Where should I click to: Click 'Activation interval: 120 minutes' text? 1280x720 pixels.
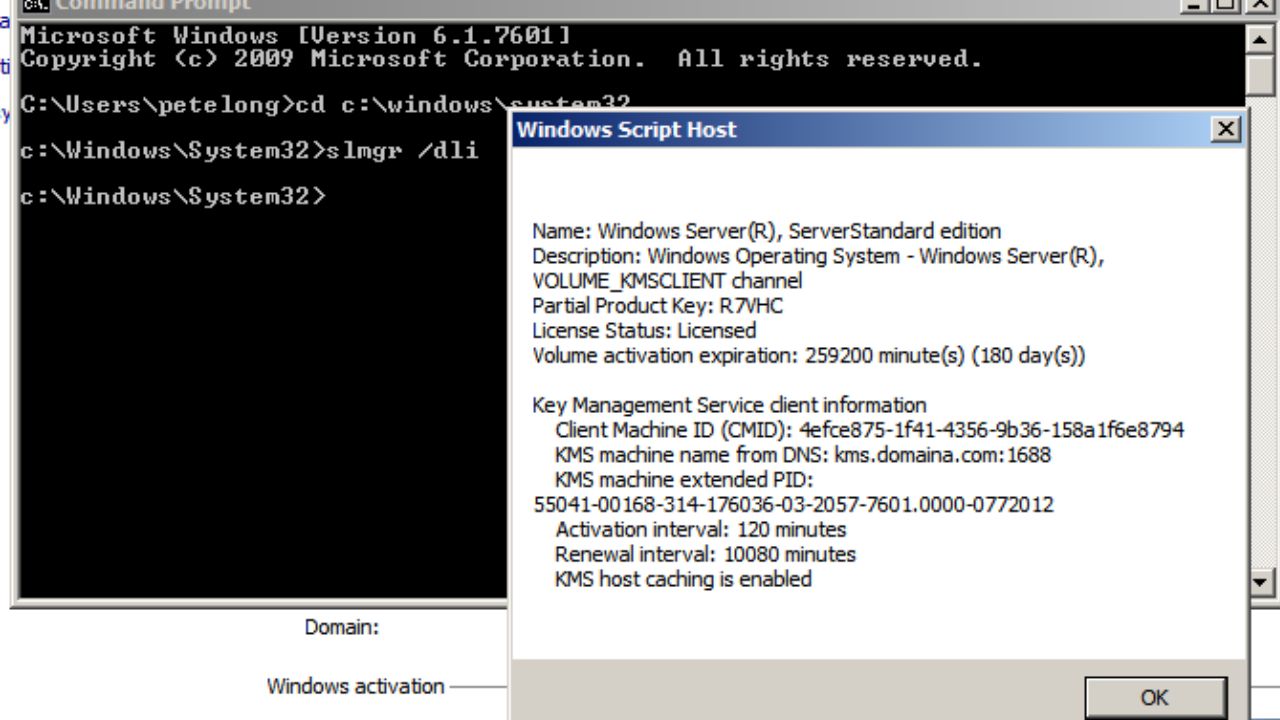click(x=701, y=529)
